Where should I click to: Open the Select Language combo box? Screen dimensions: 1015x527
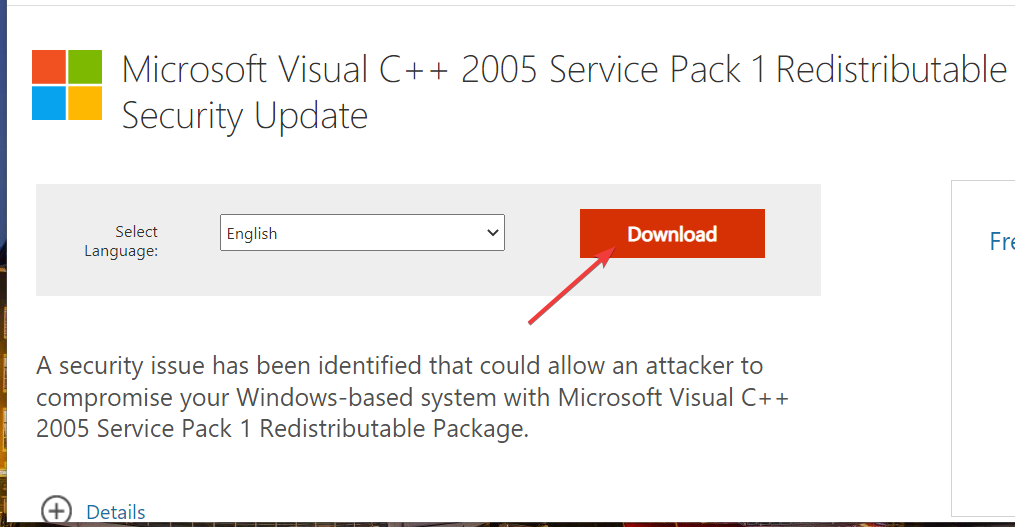(362, 233)
